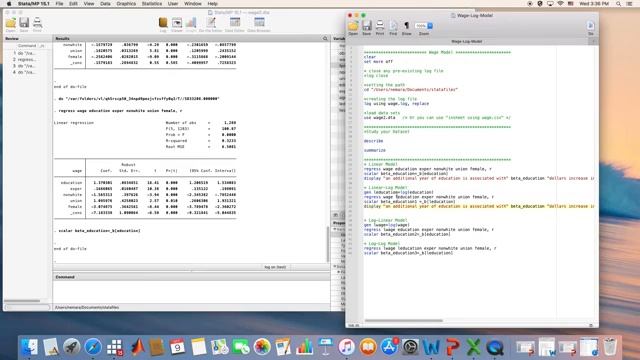The width and height of the screenshot is (640, 360).
Task: Open iTunes from the Dock
Action: (x=347, y=347)
